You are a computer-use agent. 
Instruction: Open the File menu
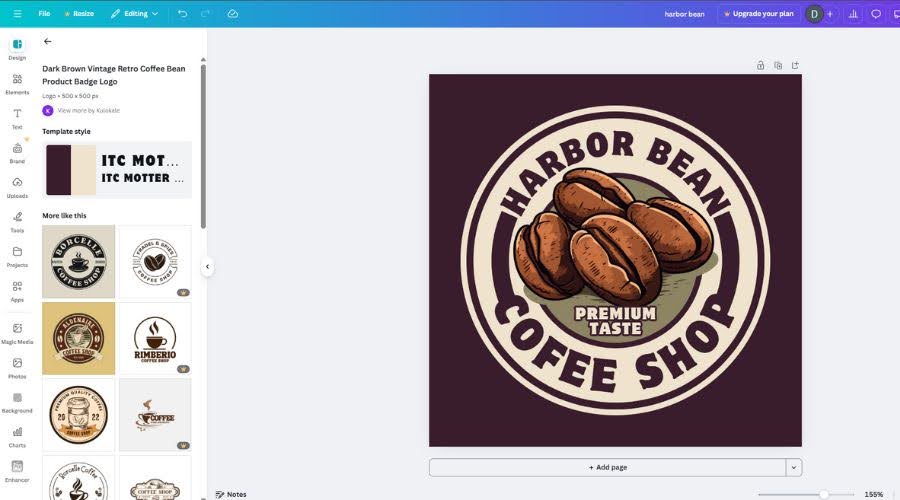point(44,13)
